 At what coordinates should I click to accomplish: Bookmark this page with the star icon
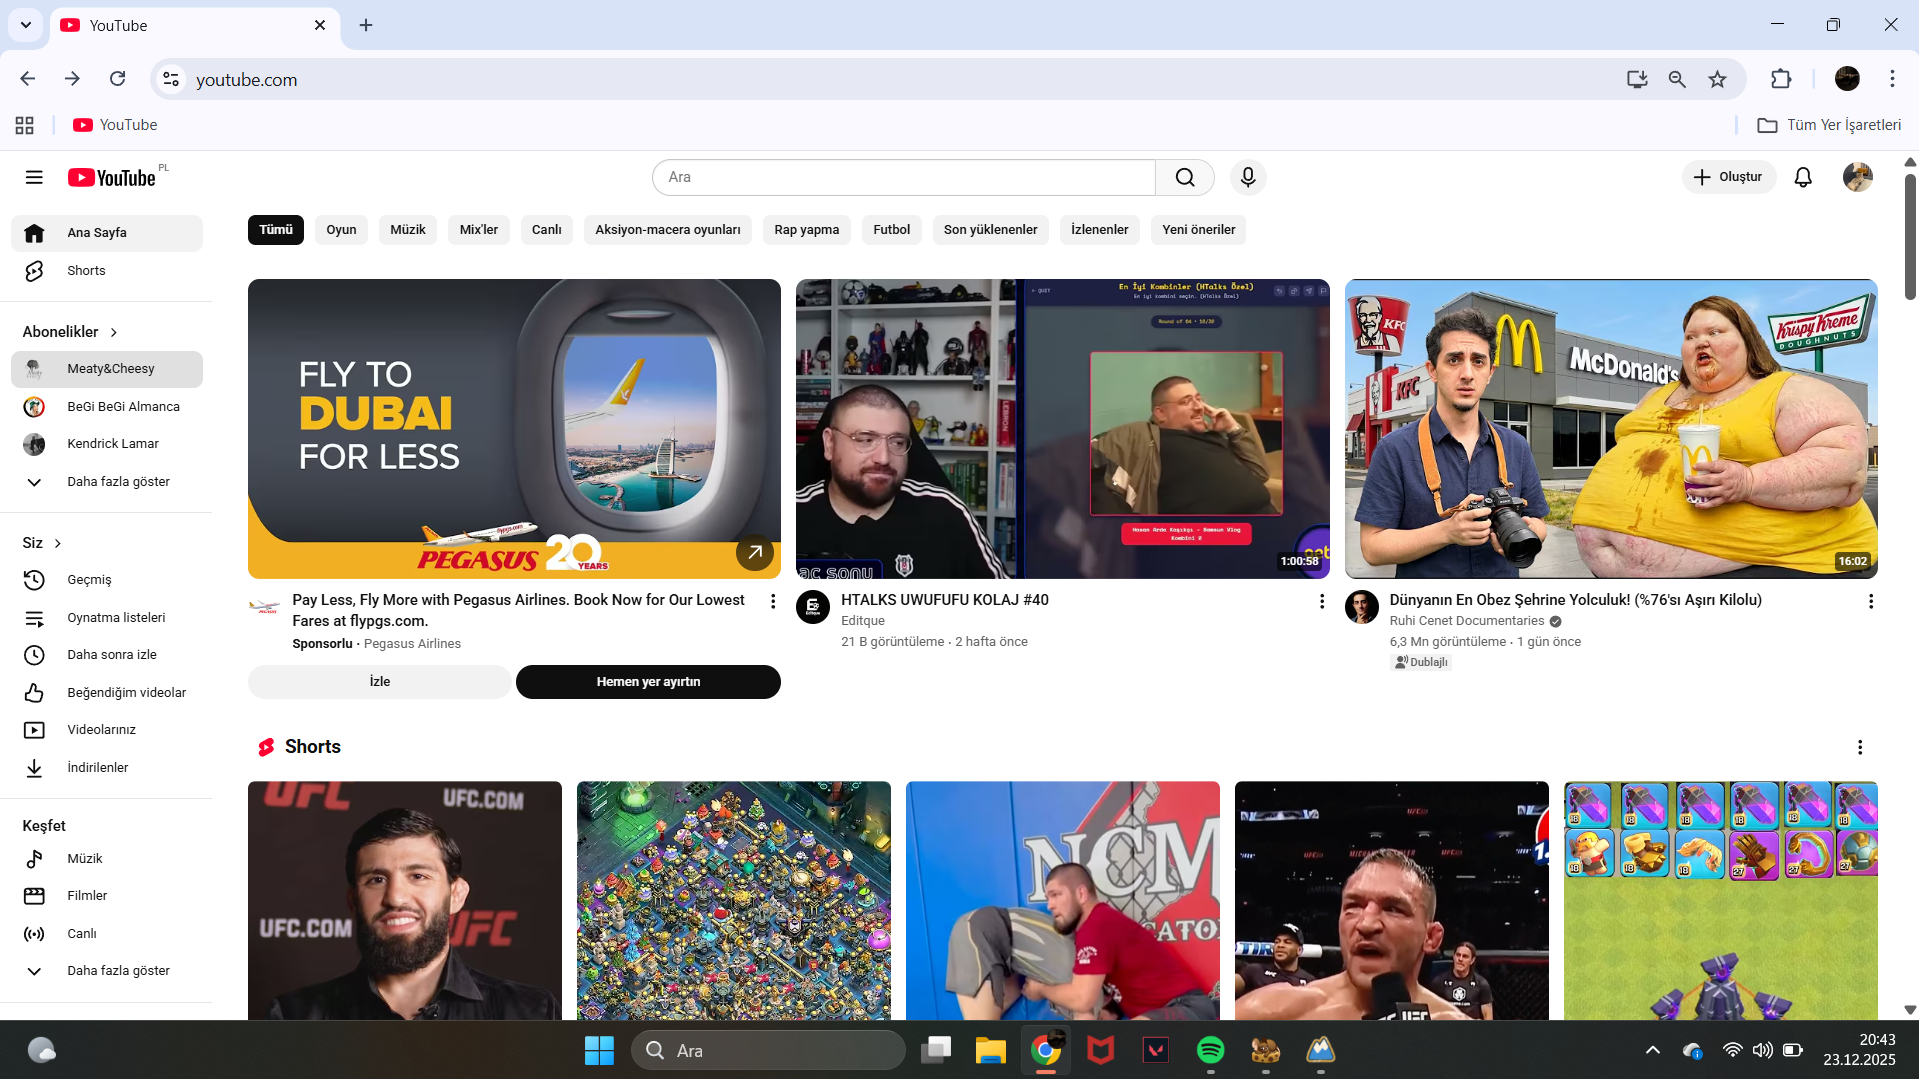pyautogui.click(x=1717, y=79)
